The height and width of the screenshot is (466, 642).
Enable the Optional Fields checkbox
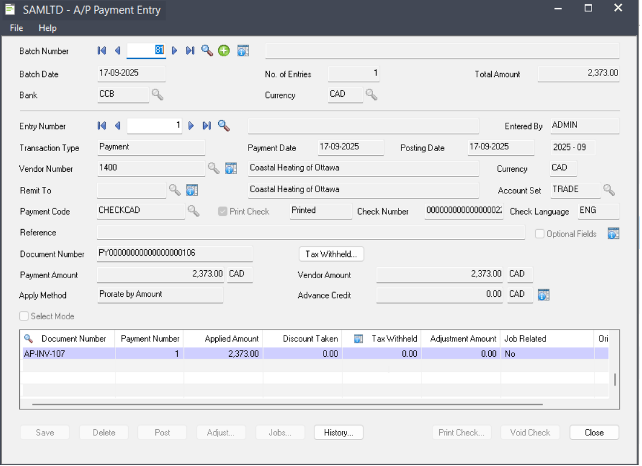pos(540,233)
